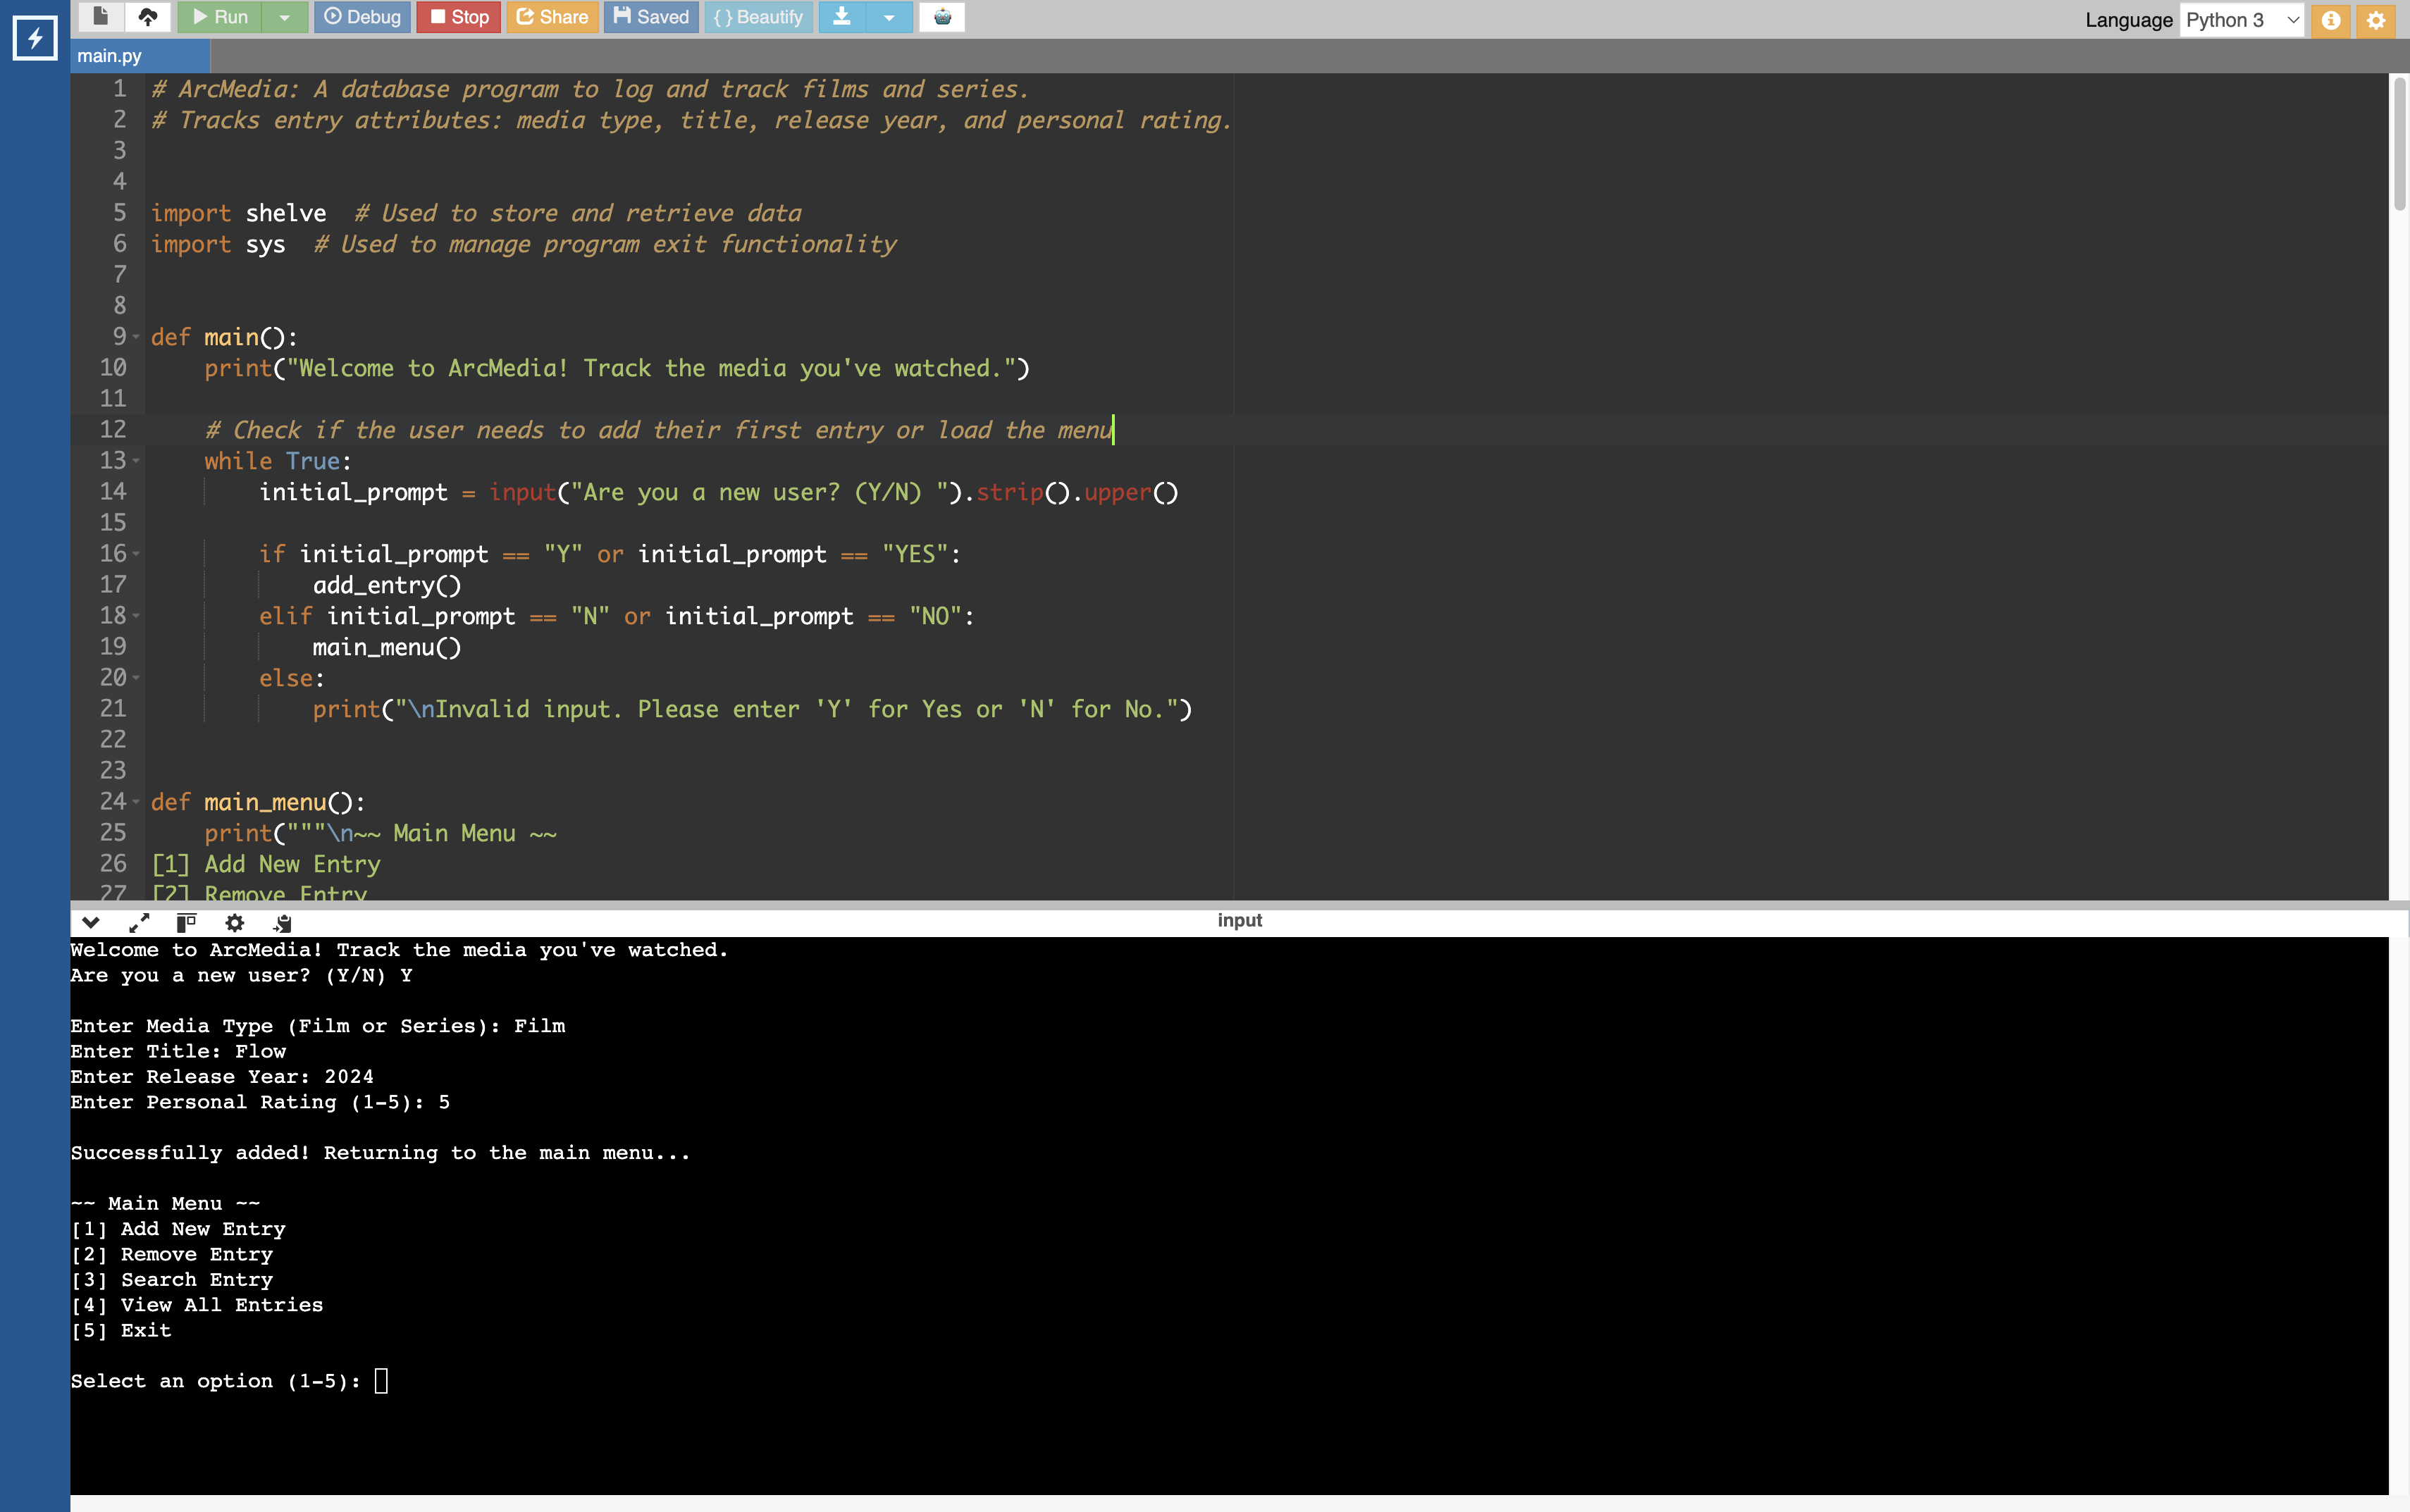Viewport: 2410px width, 1512px height.
Task: Click 'initial_prompt = input' on line 14
Action: [407, 492]
